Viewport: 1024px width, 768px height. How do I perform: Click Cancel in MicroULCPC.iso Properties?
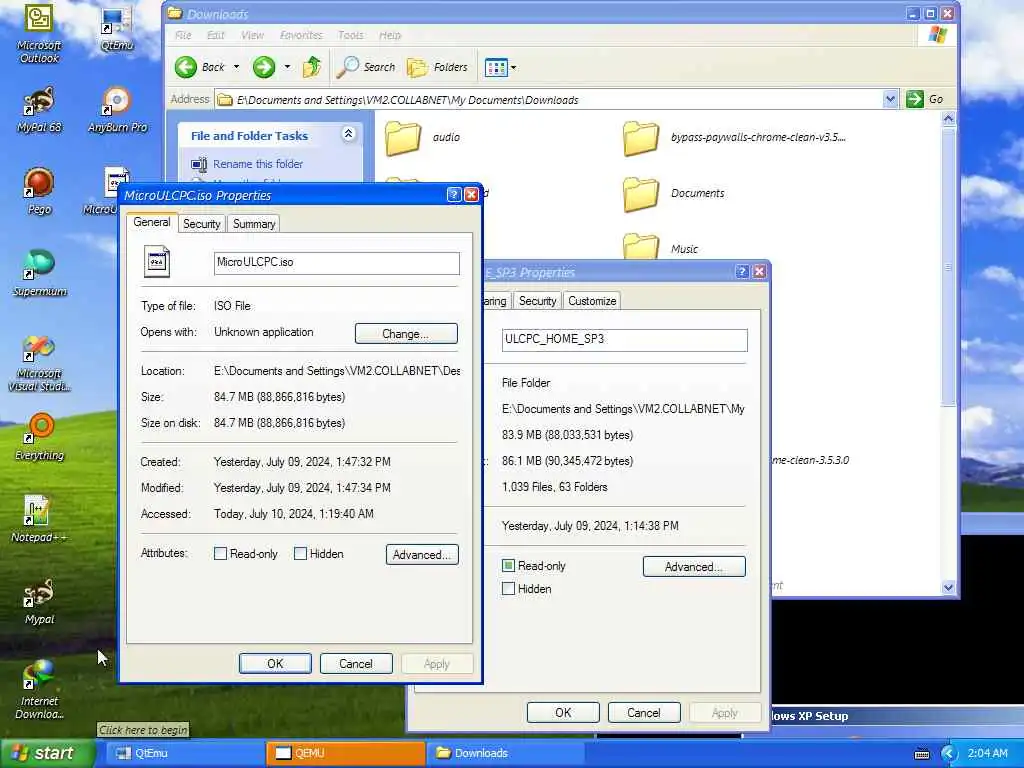point(356,664)
